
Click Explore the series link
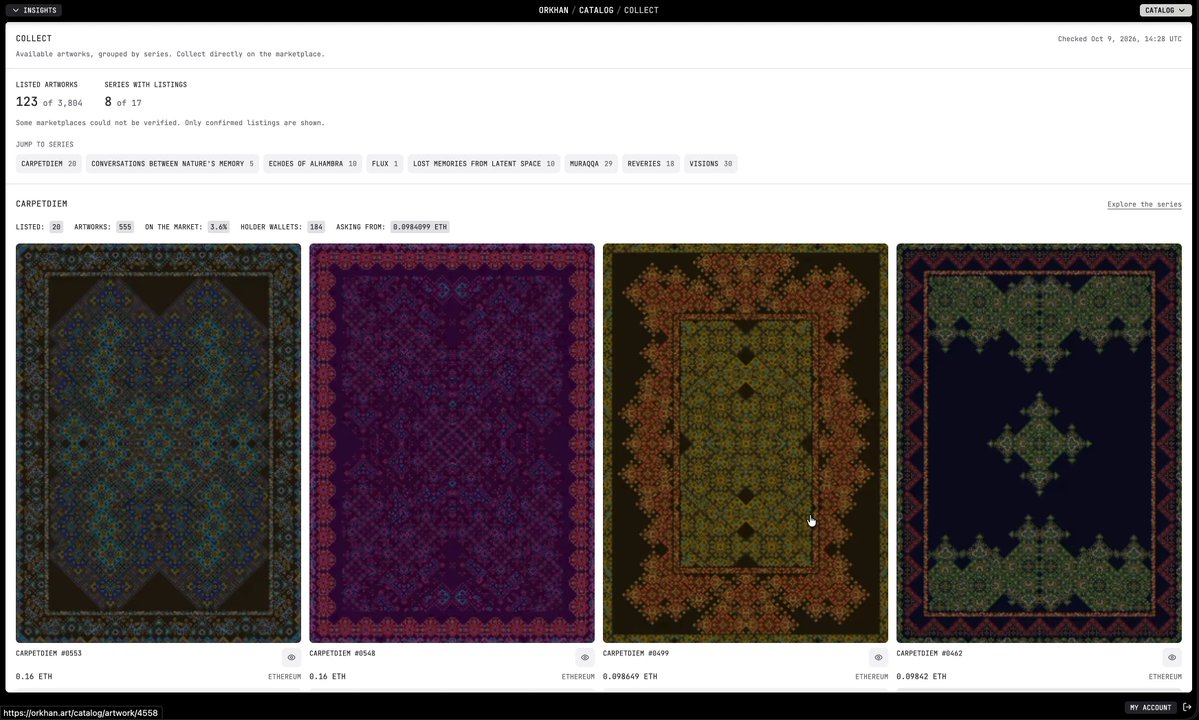pos(1144,204)
